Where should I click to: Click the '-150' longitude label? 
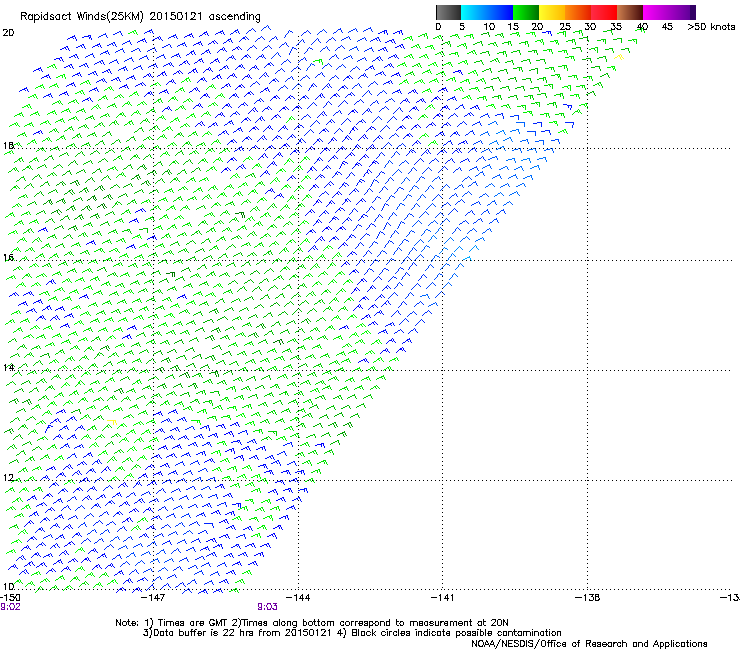tap(10, 598)
